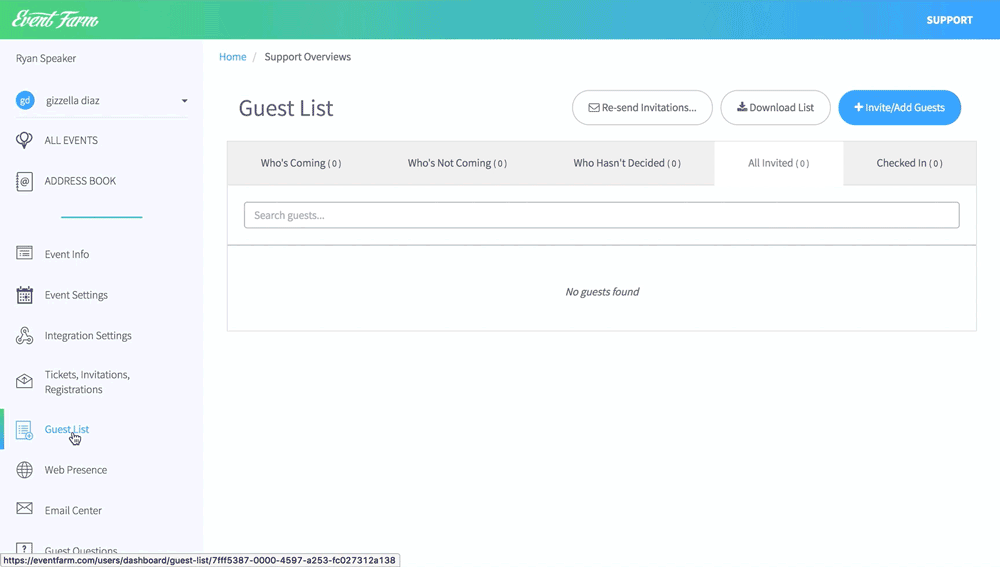Switch to Who's Coming tab
Image resolution: width=1000 pixels, height=567 pixels.
(x=300, y=163)
